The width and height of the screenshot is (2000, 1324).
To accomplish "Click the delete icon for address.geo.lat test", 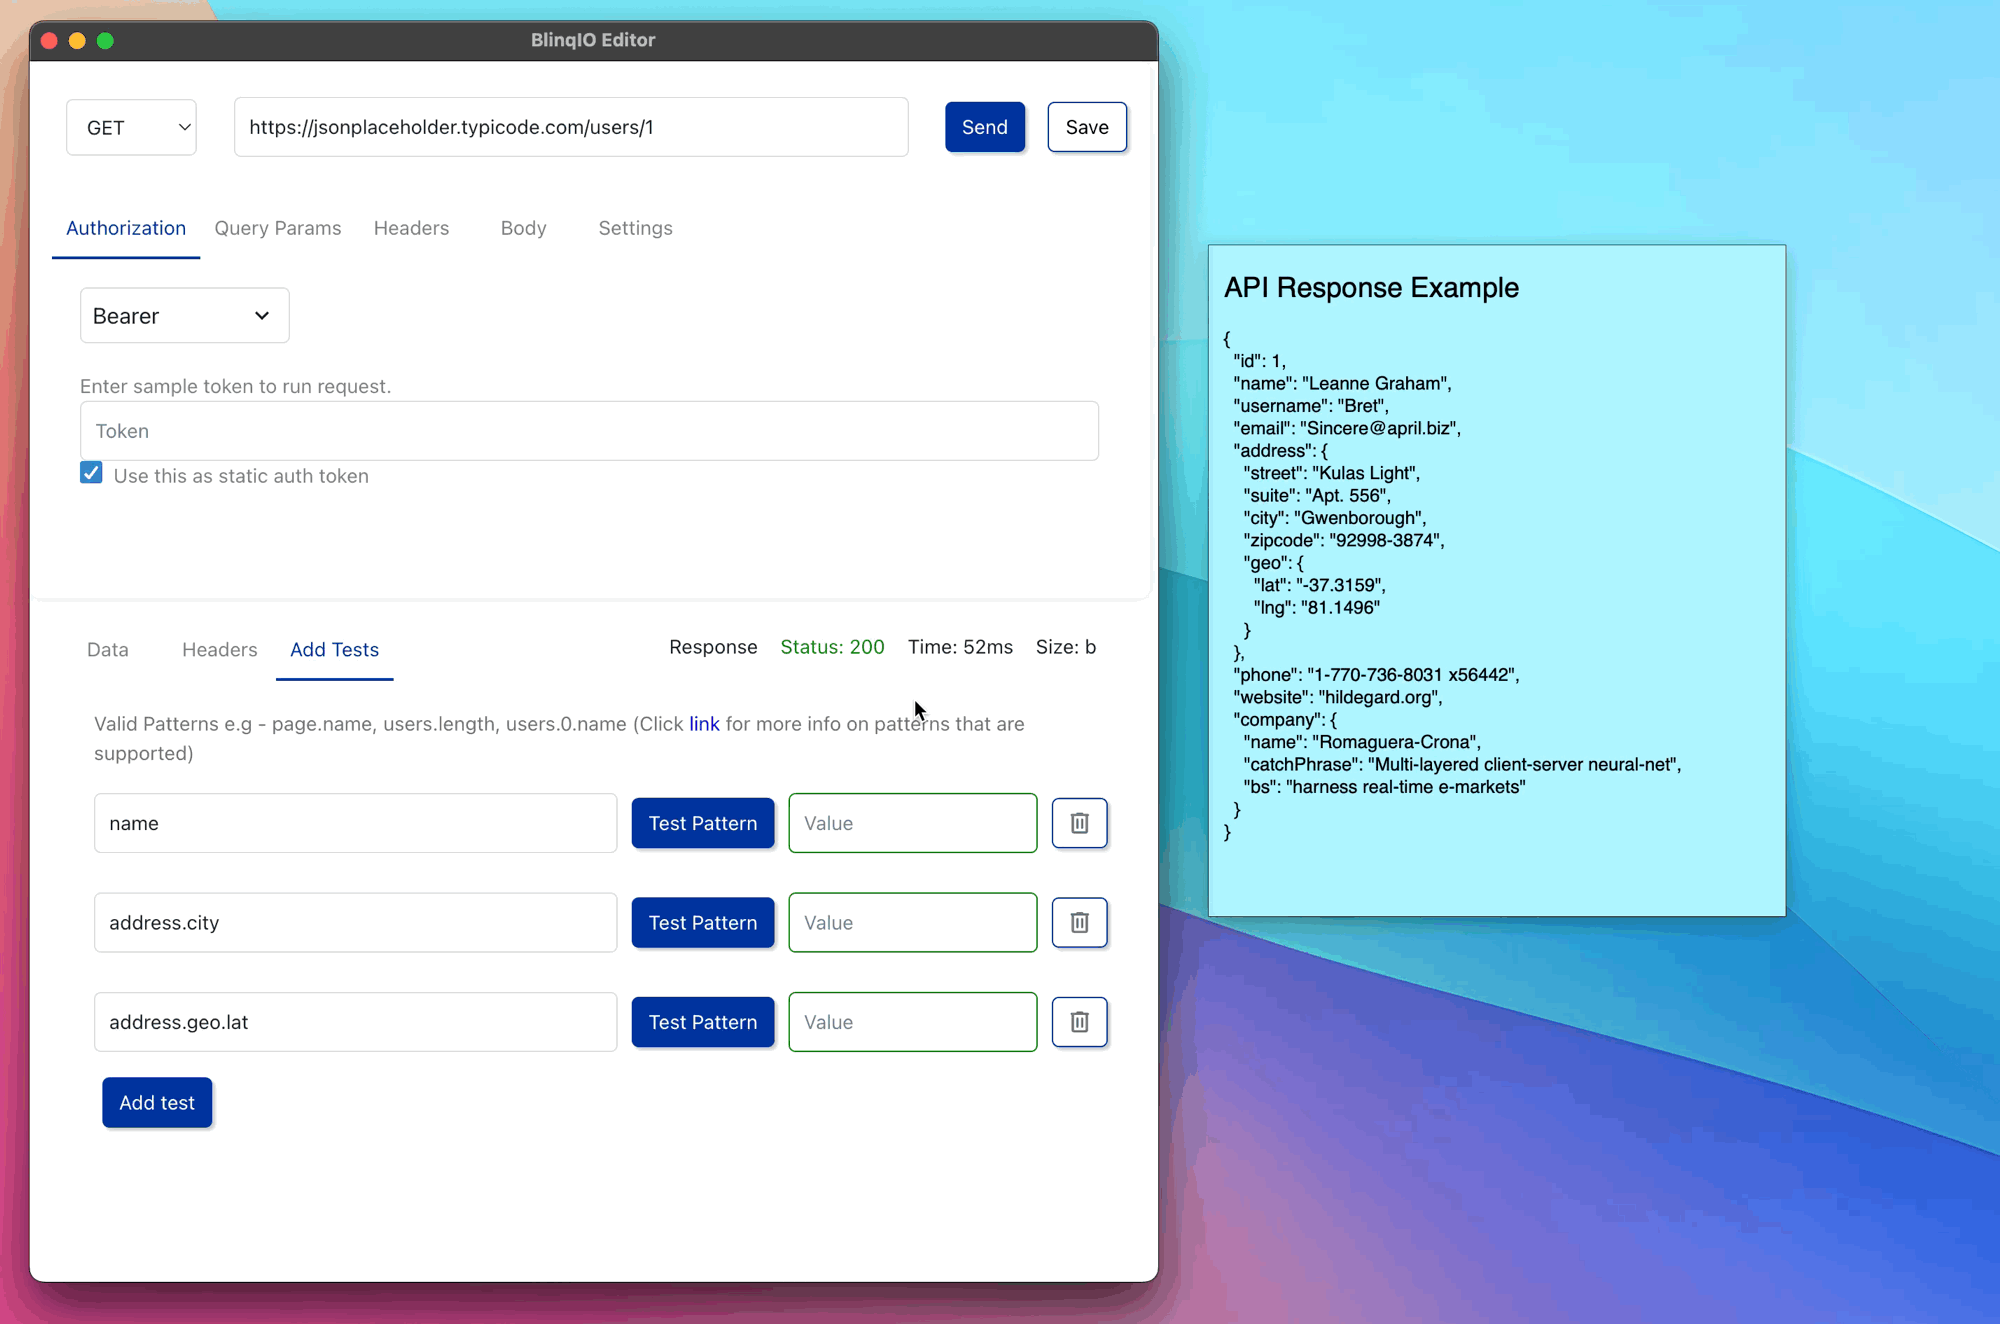I will pyautogui.click(x=1078, y=1021).
